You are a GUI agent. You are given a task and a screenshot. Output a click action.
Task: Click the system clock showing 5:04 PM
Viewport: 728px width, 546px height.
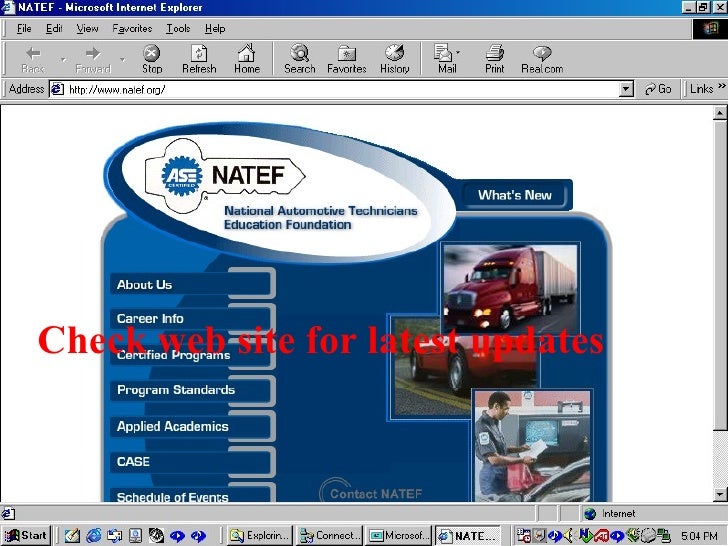tap(699, 536)
